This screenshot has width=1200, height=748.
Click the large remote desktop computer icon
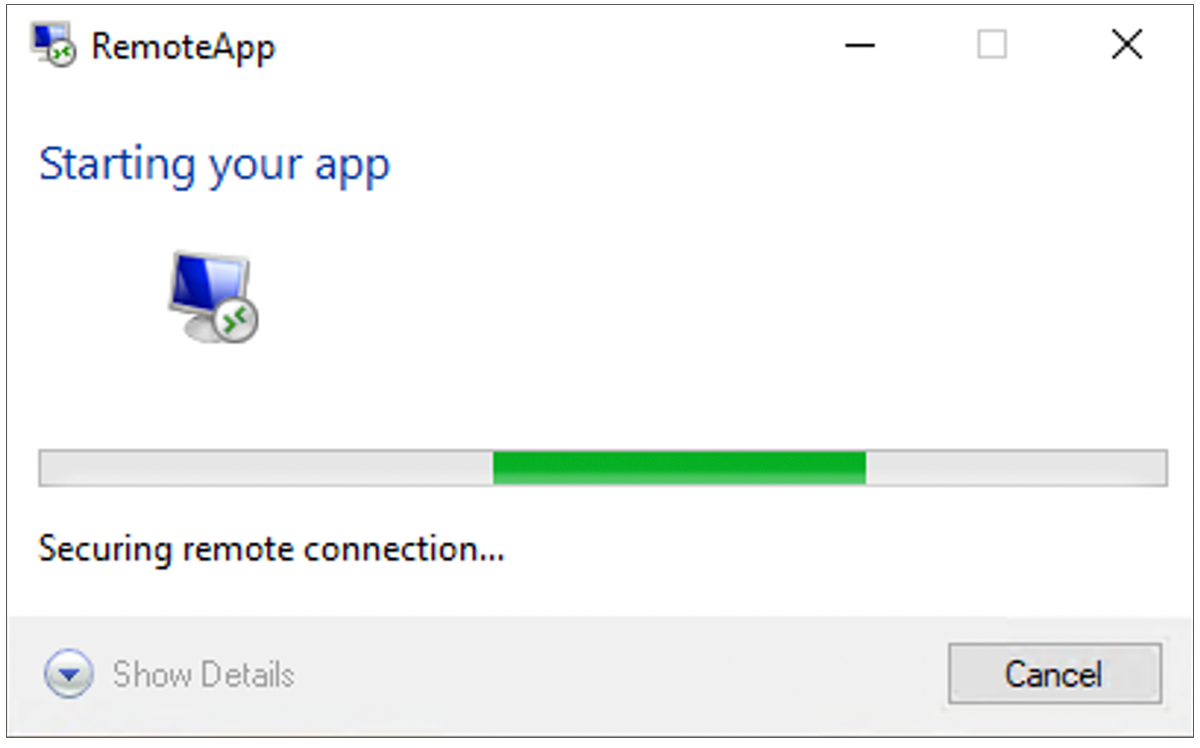[x=213, y=298]
